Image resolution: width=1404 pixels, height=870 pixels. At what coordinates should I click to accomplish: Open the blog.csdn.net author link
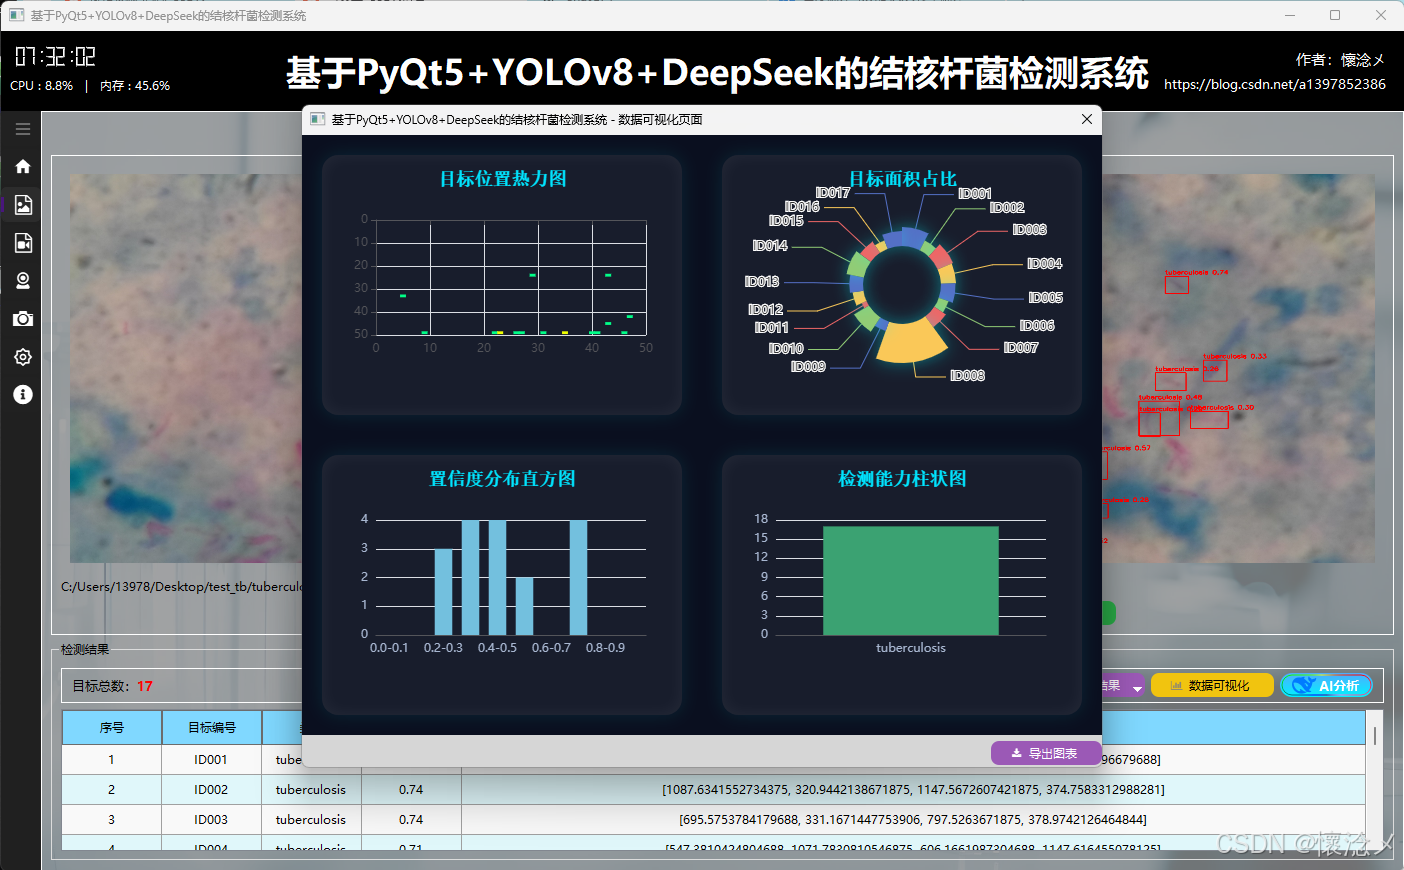[1275, 84]
